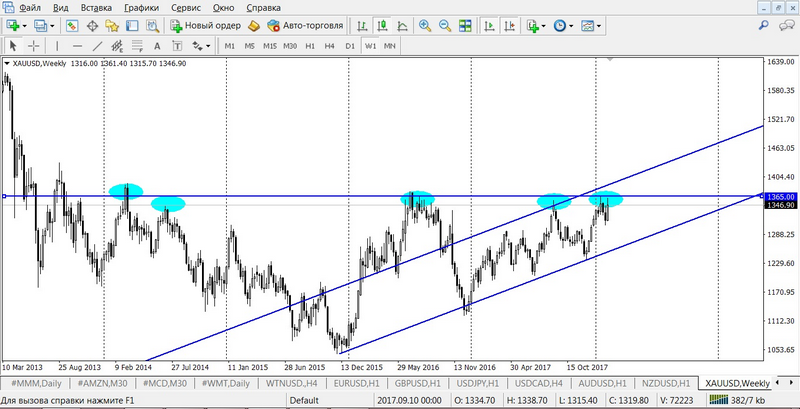This screenshot has height=409, width=800.
Task: Open the Сервис menu
Action: point(185,7)
